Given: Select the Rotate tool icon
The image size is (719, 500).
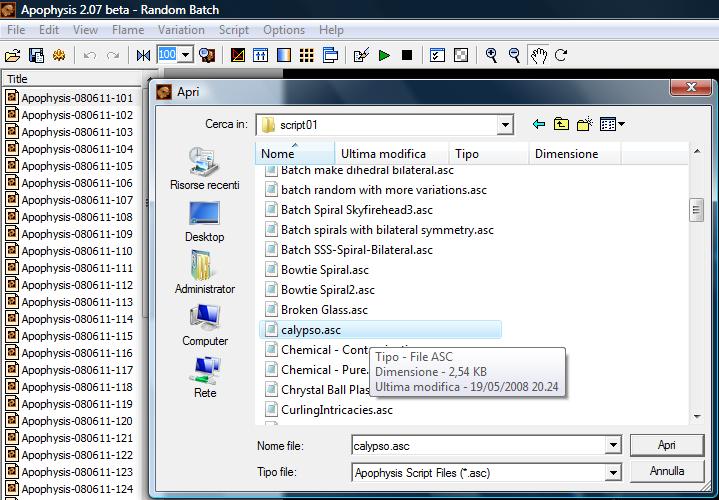Looking at the screenshot, I should point(561,56).
